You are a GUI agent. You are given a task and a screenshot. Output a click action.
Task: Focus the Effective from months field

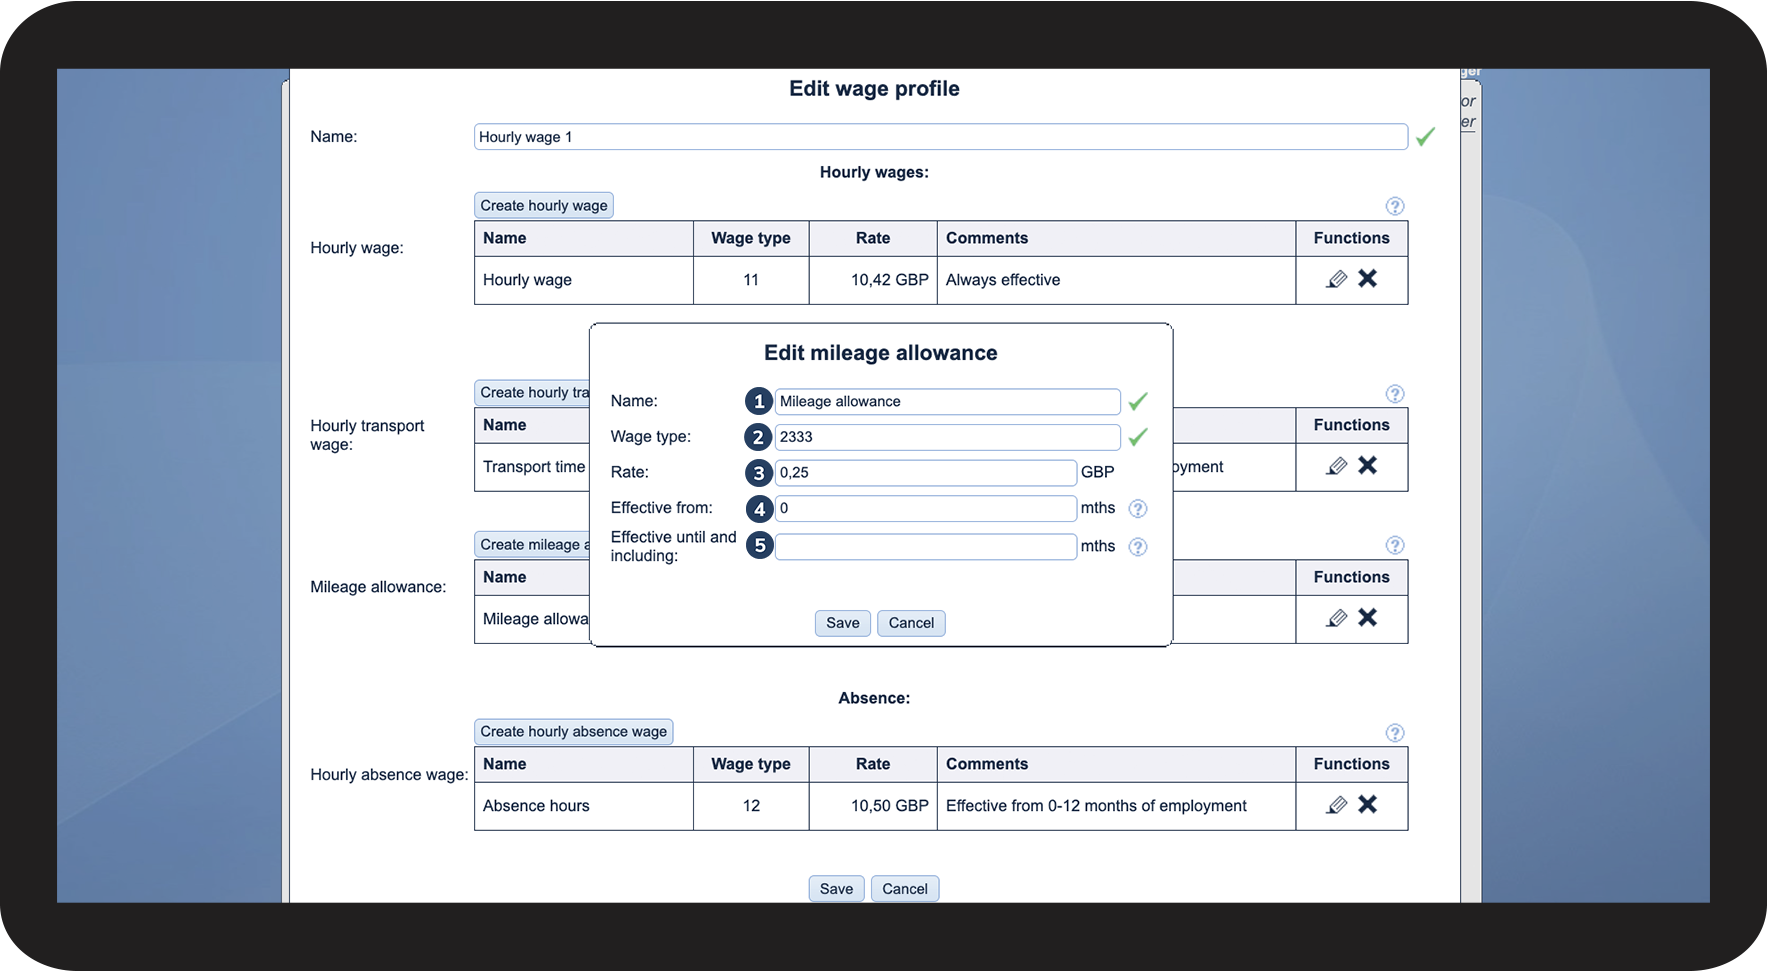point(926,508)
